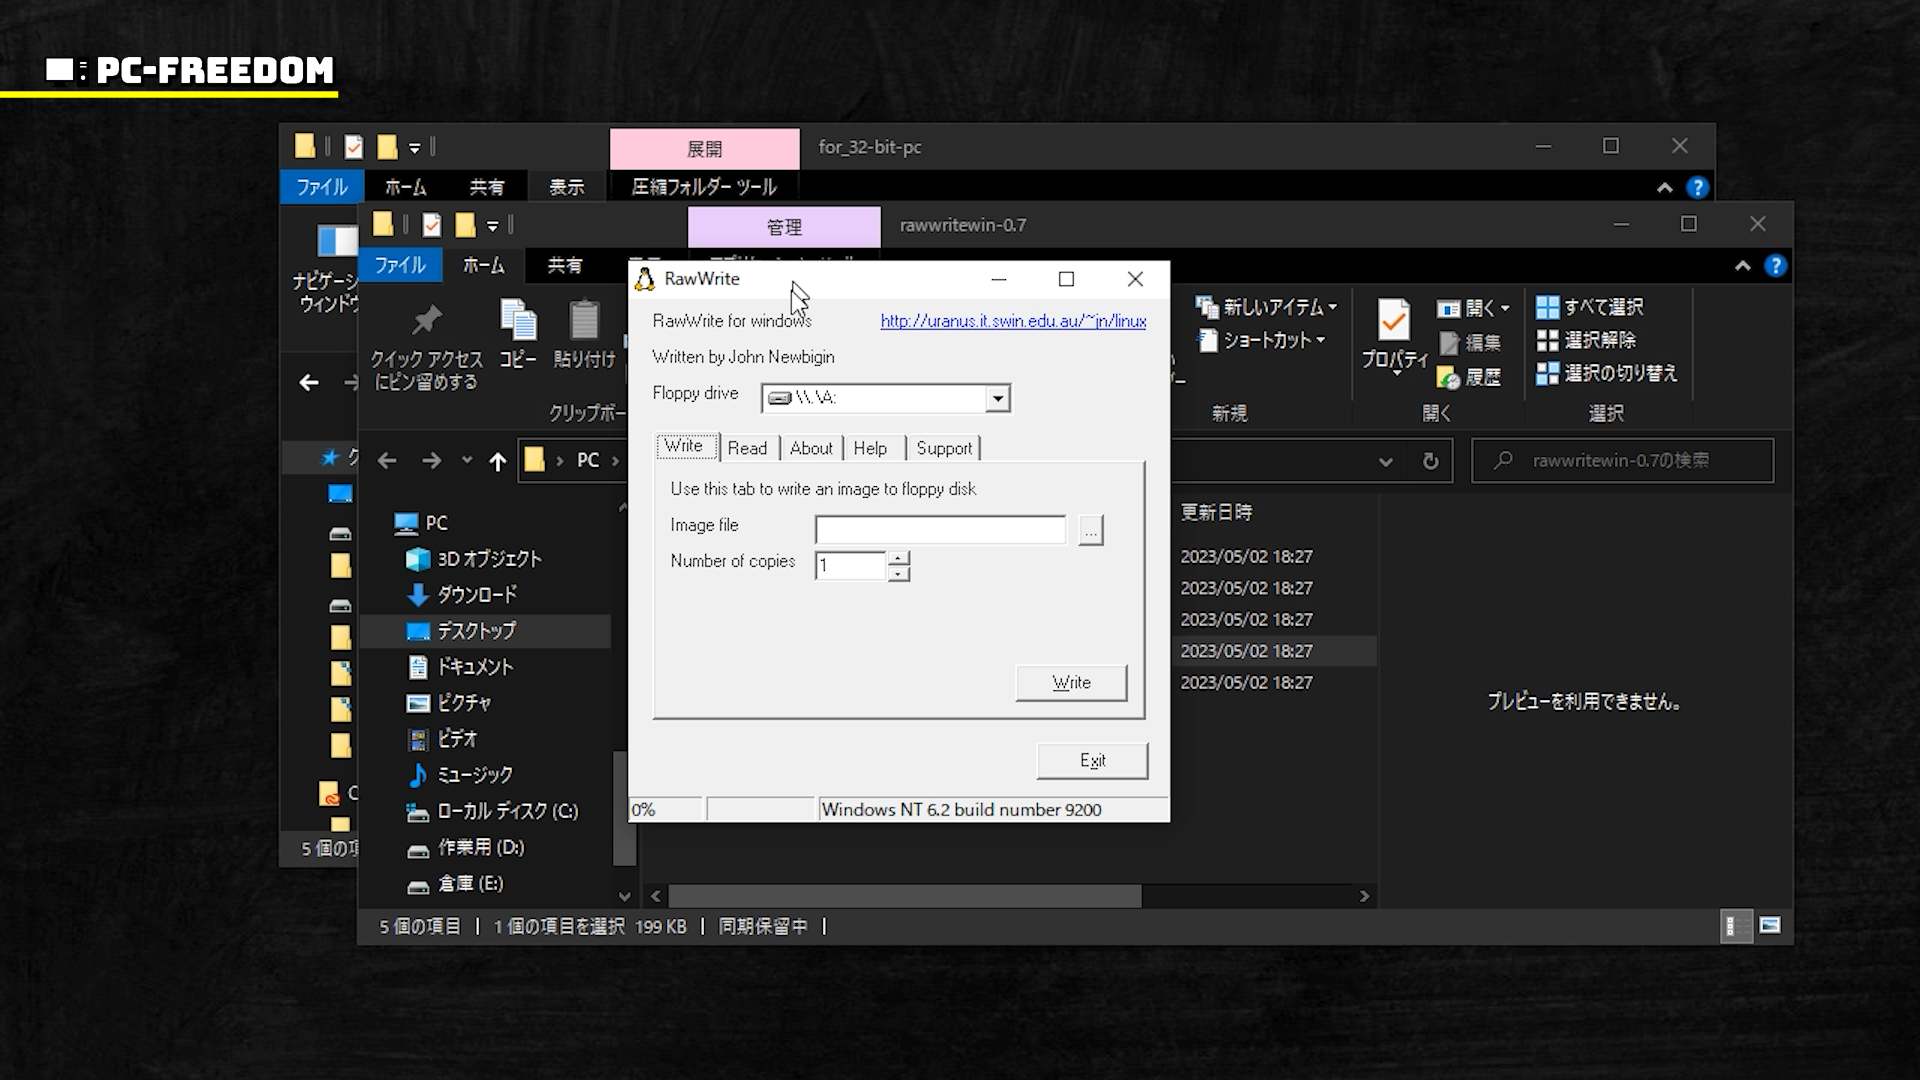Open the Support tab in RawWrite
This screenshot has height=1080, width=1920.
point(943,448)
